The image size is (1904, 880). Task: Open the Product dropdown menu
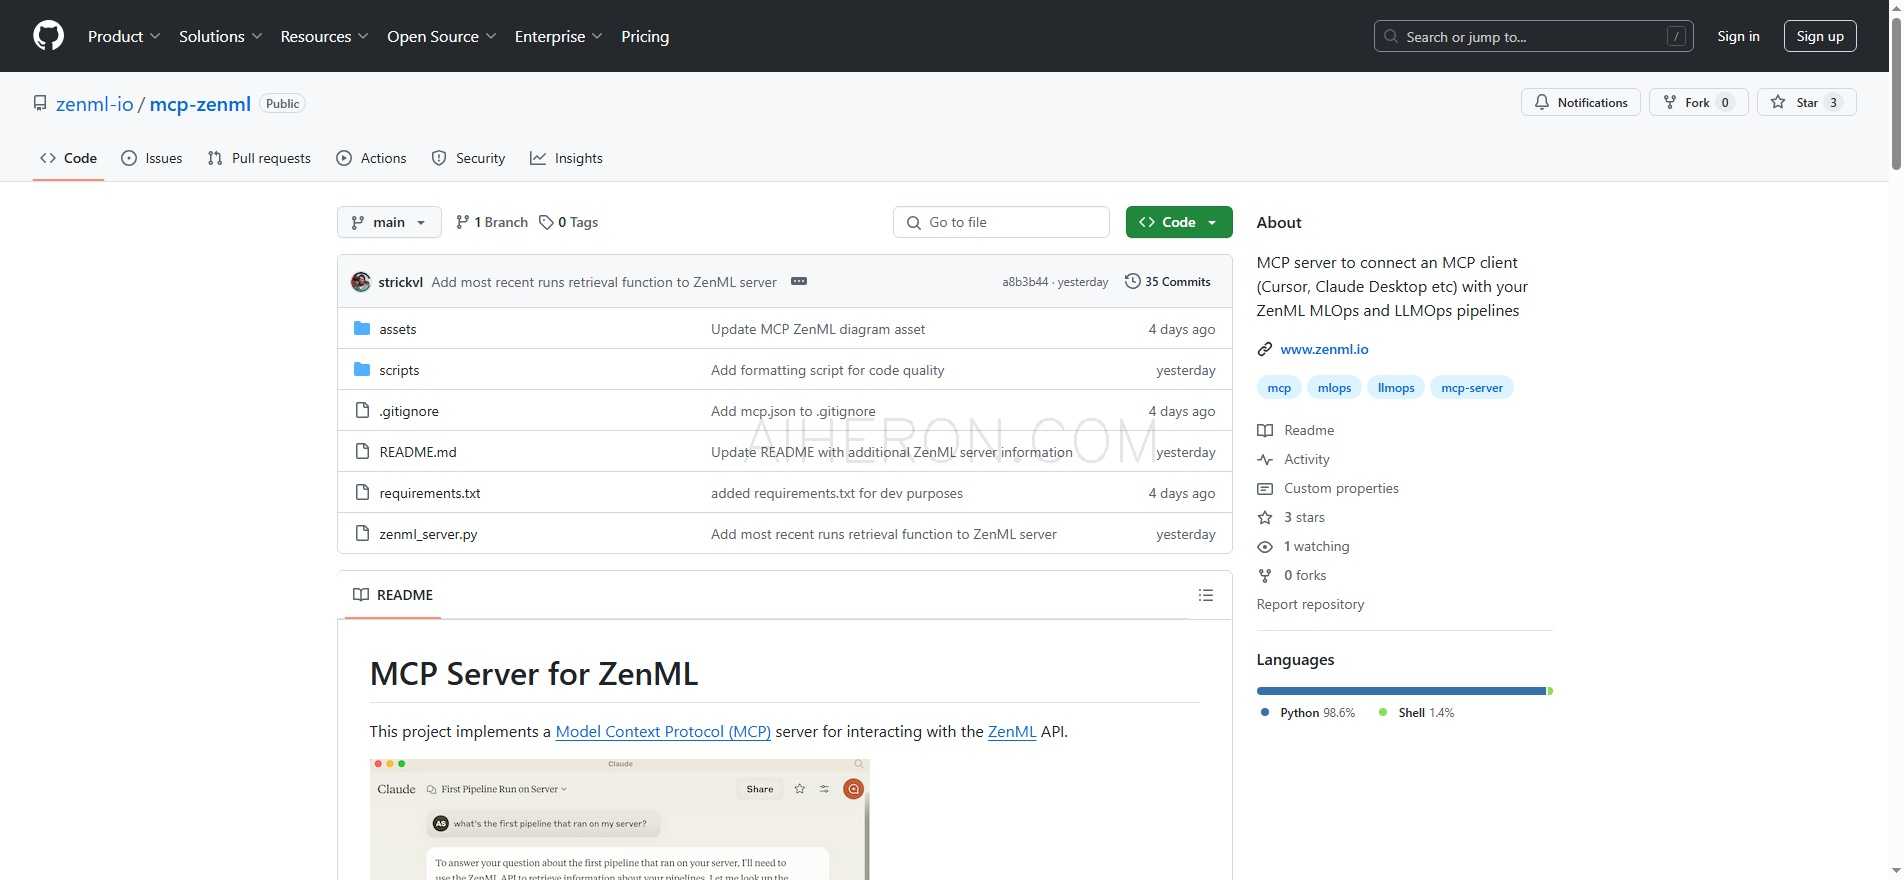124,36
